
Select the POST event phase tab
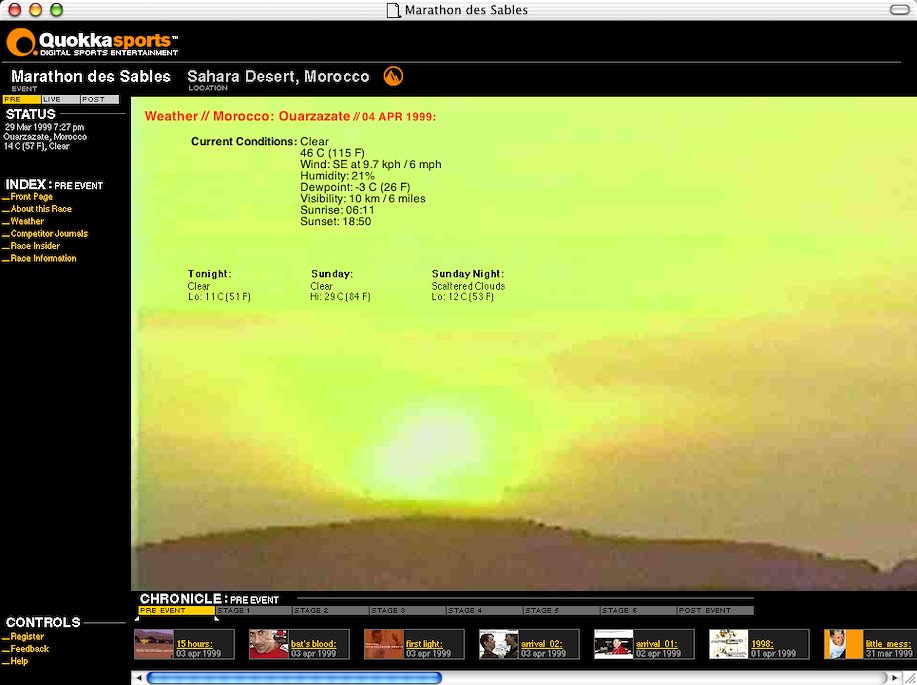pos(99,99)
